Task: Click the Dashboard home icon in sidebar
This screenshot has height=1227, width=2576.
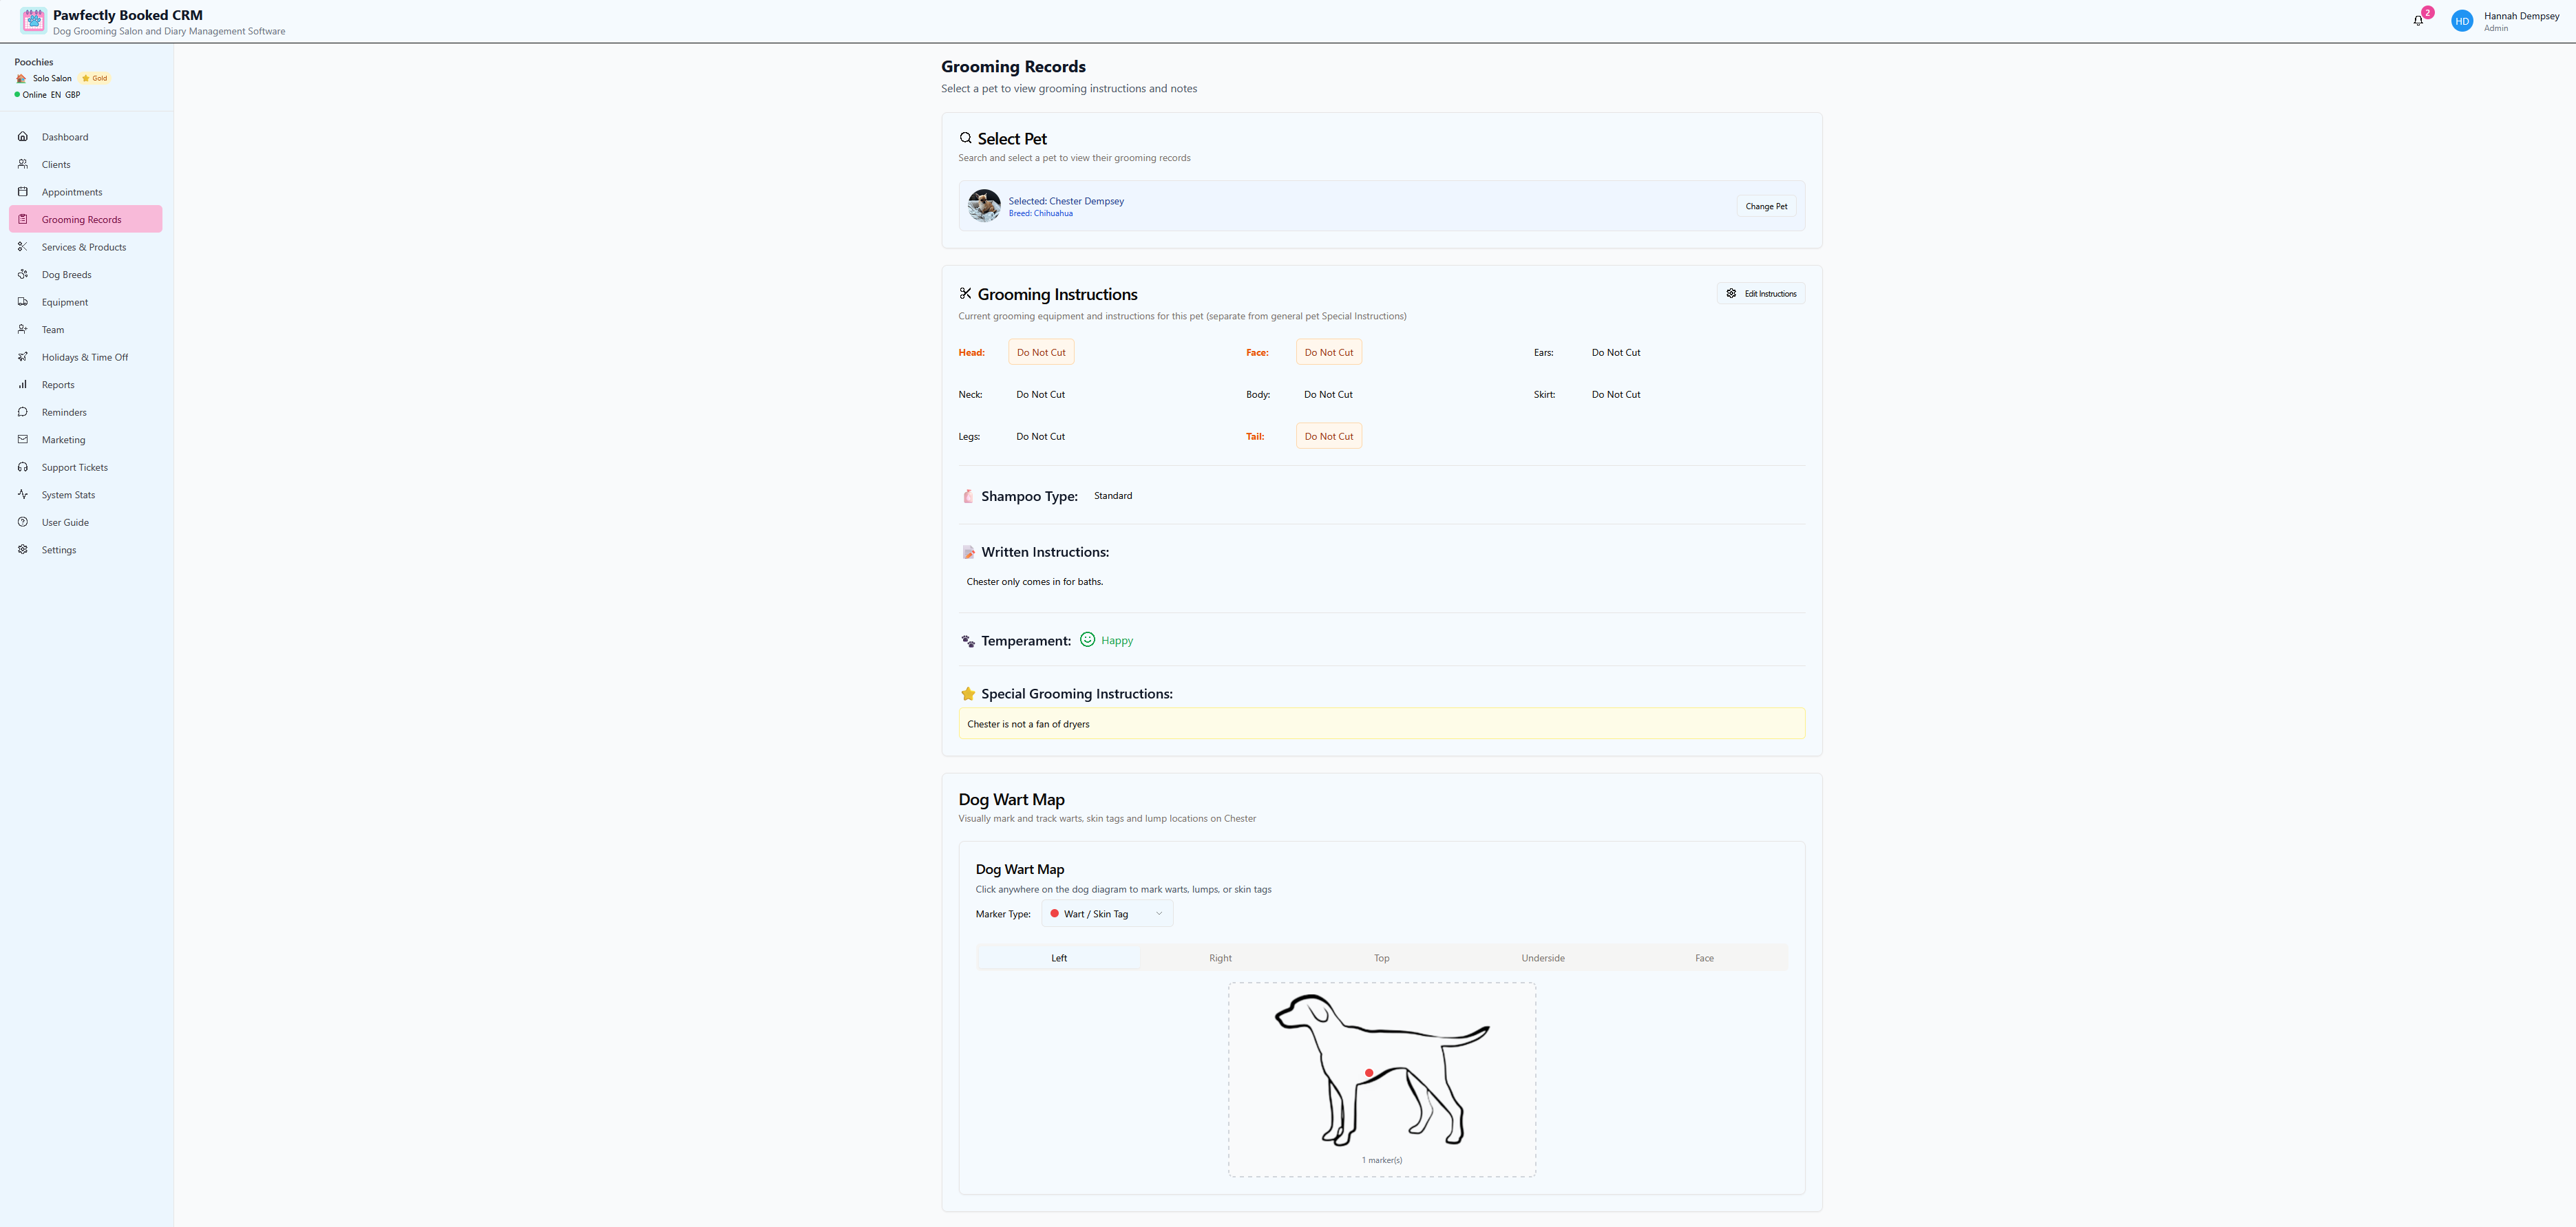Action: 23,136
